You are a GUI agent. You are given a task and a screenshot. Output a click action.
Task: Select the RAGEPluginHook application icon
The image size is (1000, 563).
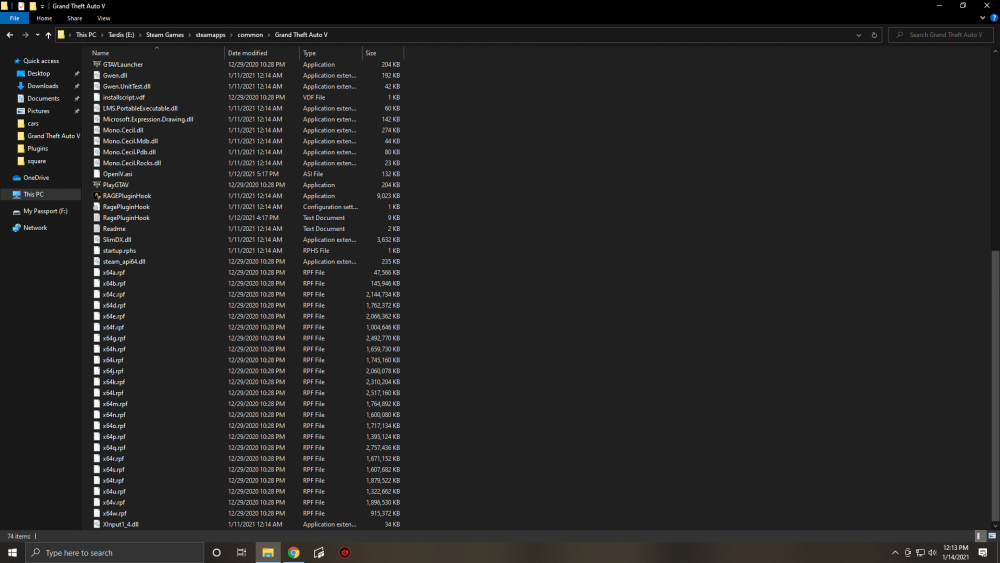[97, 196]
